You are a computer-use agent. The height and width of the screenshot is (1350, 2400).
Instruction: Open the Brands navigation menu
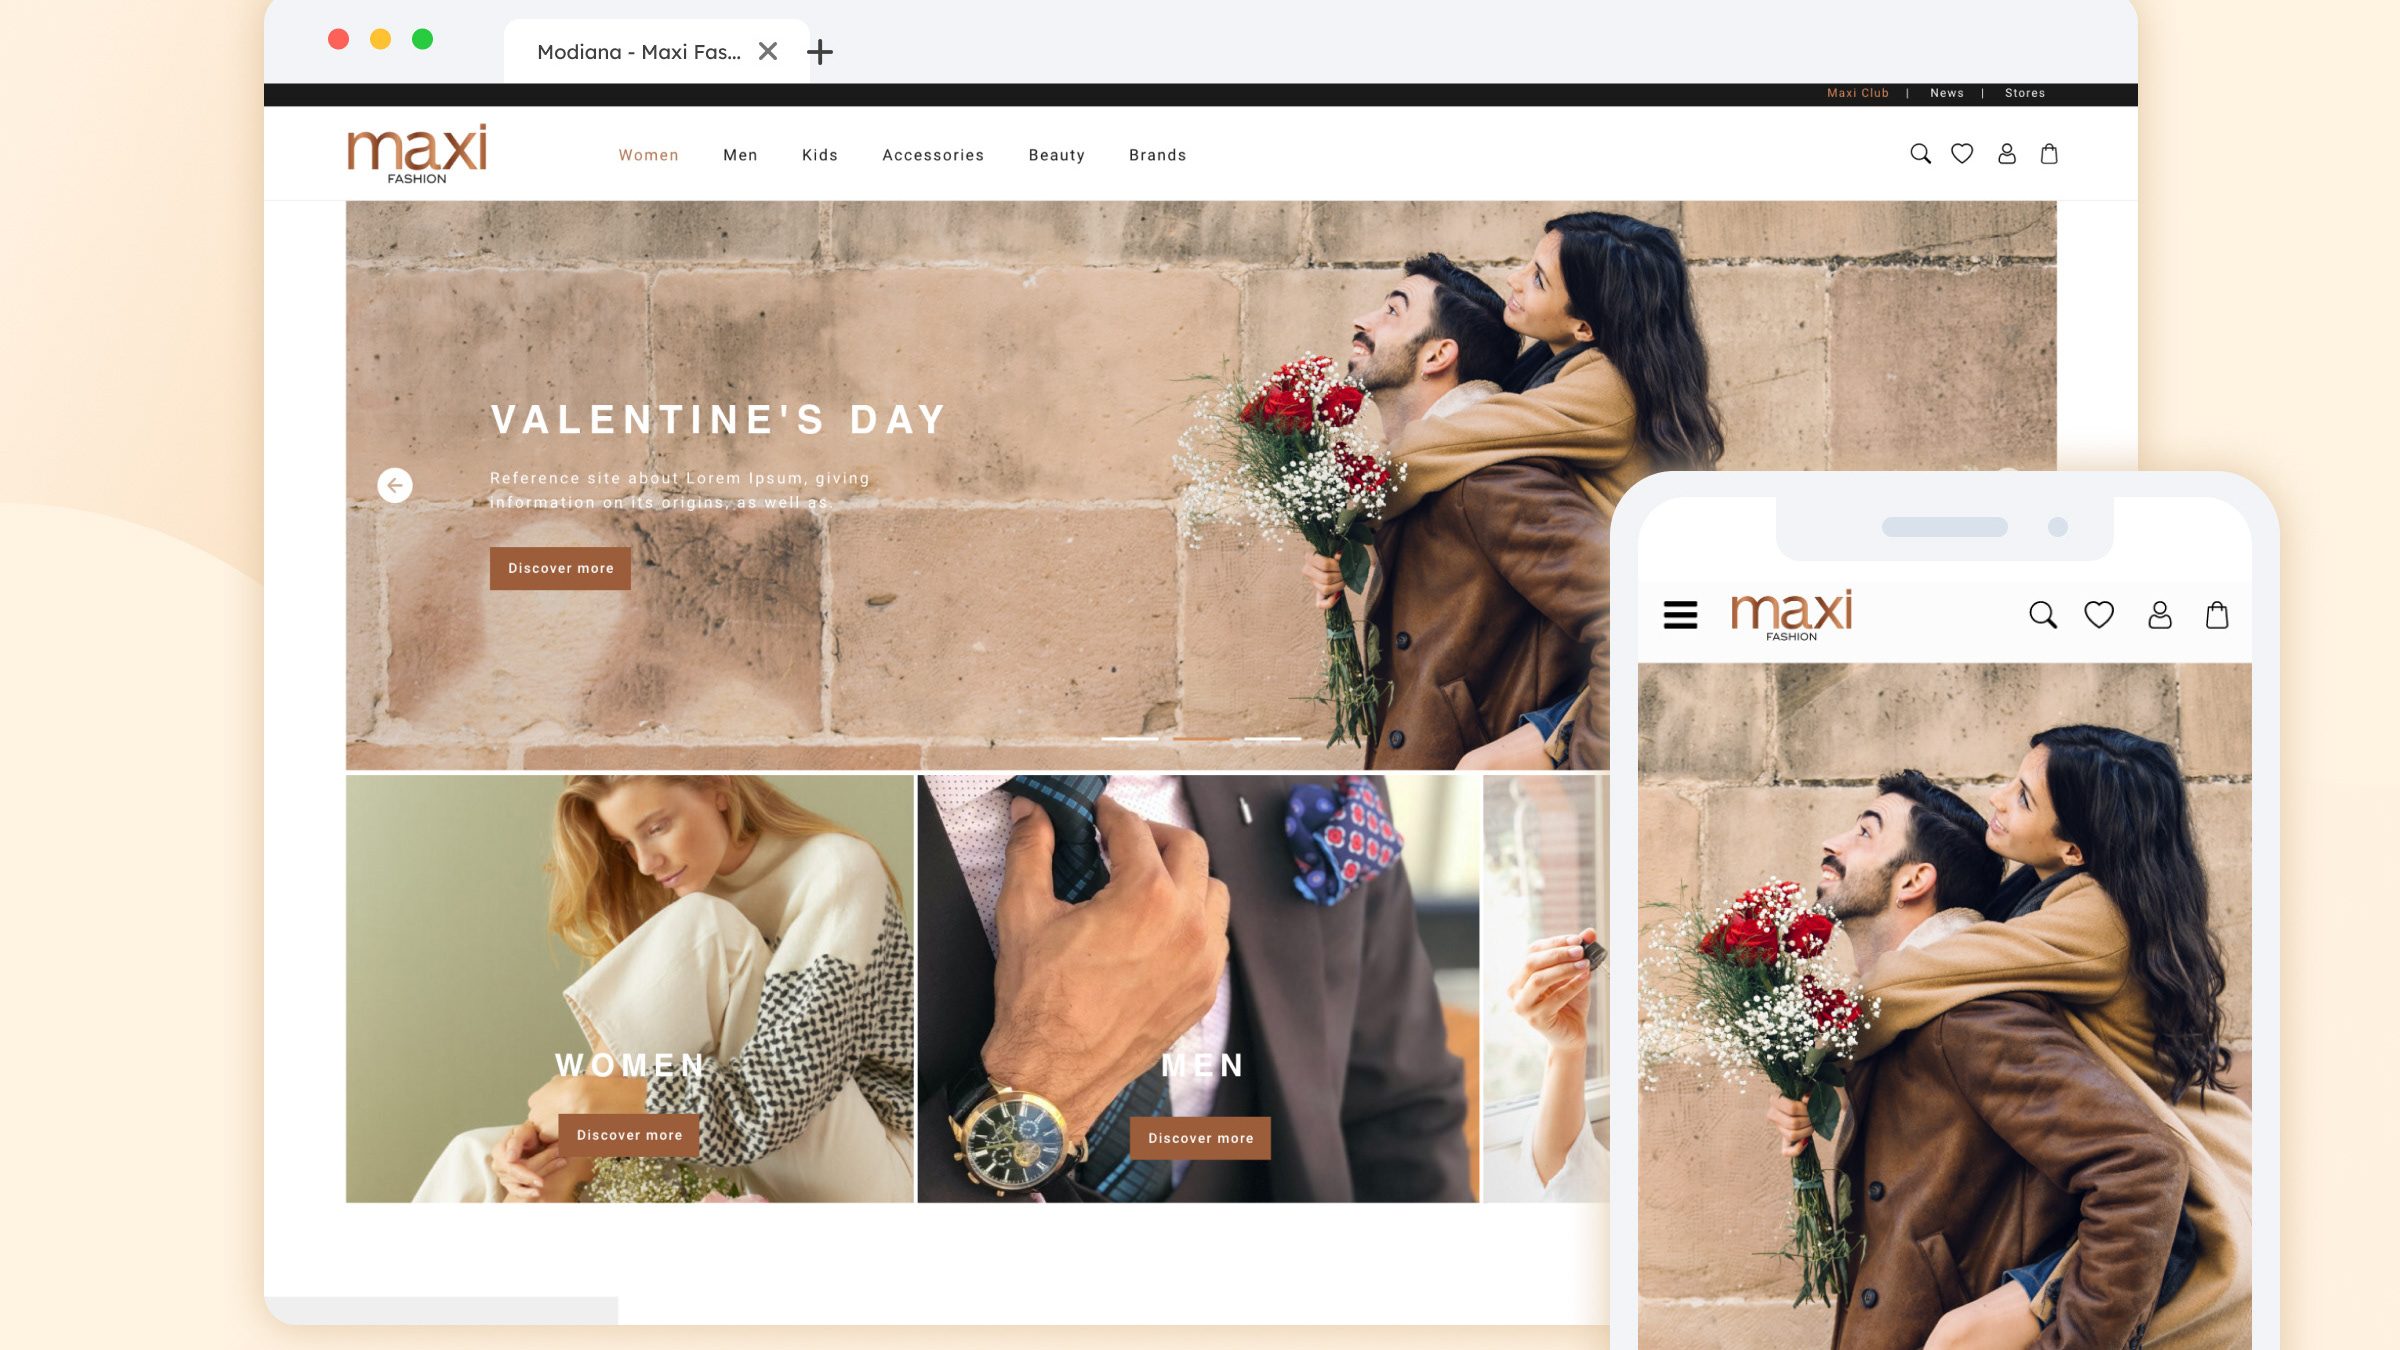pos(1157,155)
